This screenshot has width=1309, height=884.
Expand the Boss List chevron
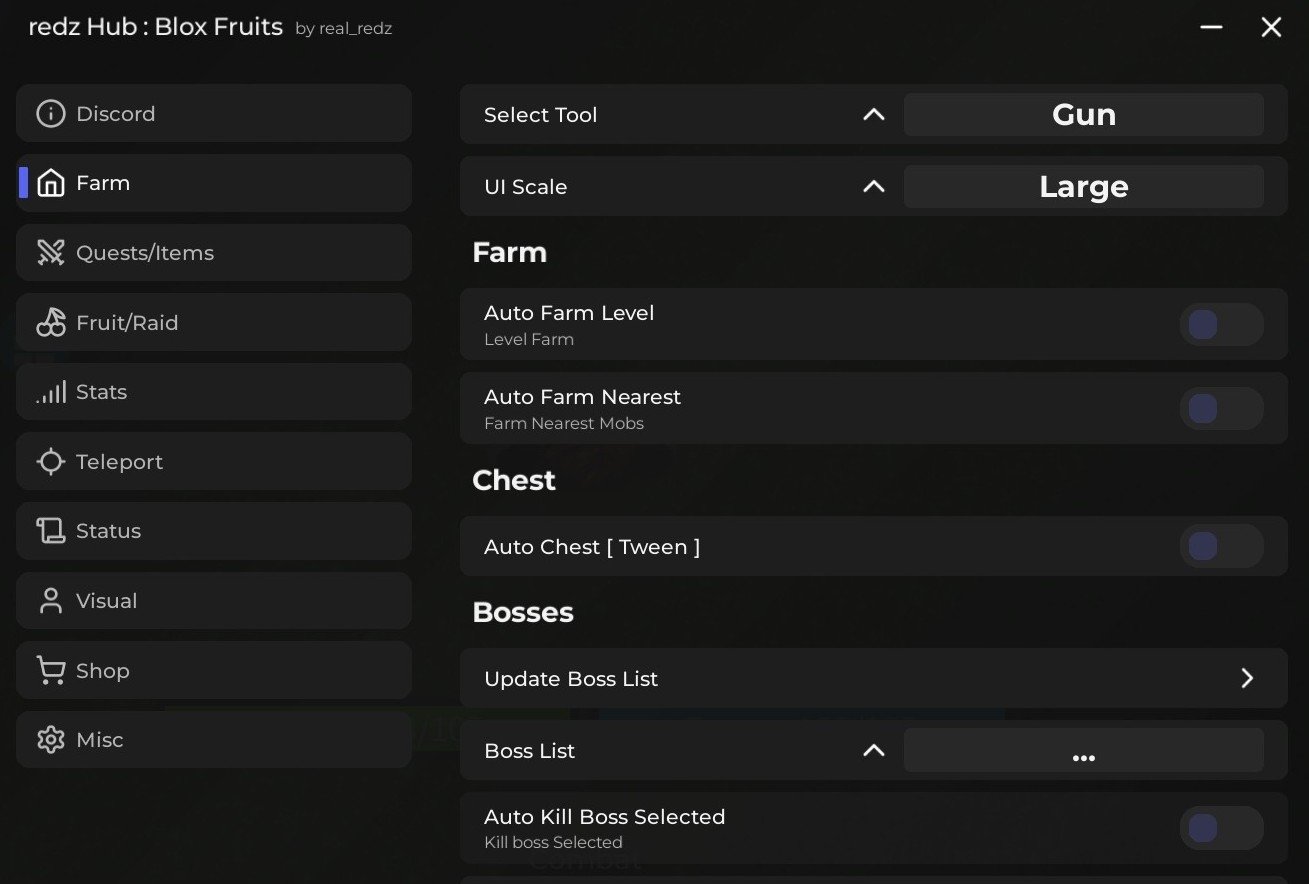(874, 751)
